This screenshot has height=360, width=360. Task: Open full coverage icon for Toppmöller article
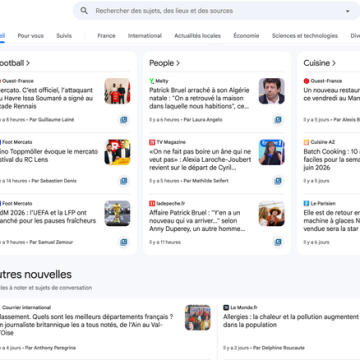tap(124, 181)
